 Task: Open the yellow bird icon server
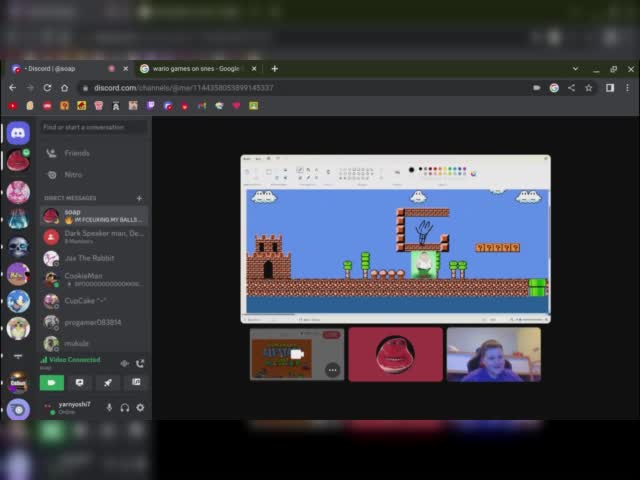click(x=18, y=328)
